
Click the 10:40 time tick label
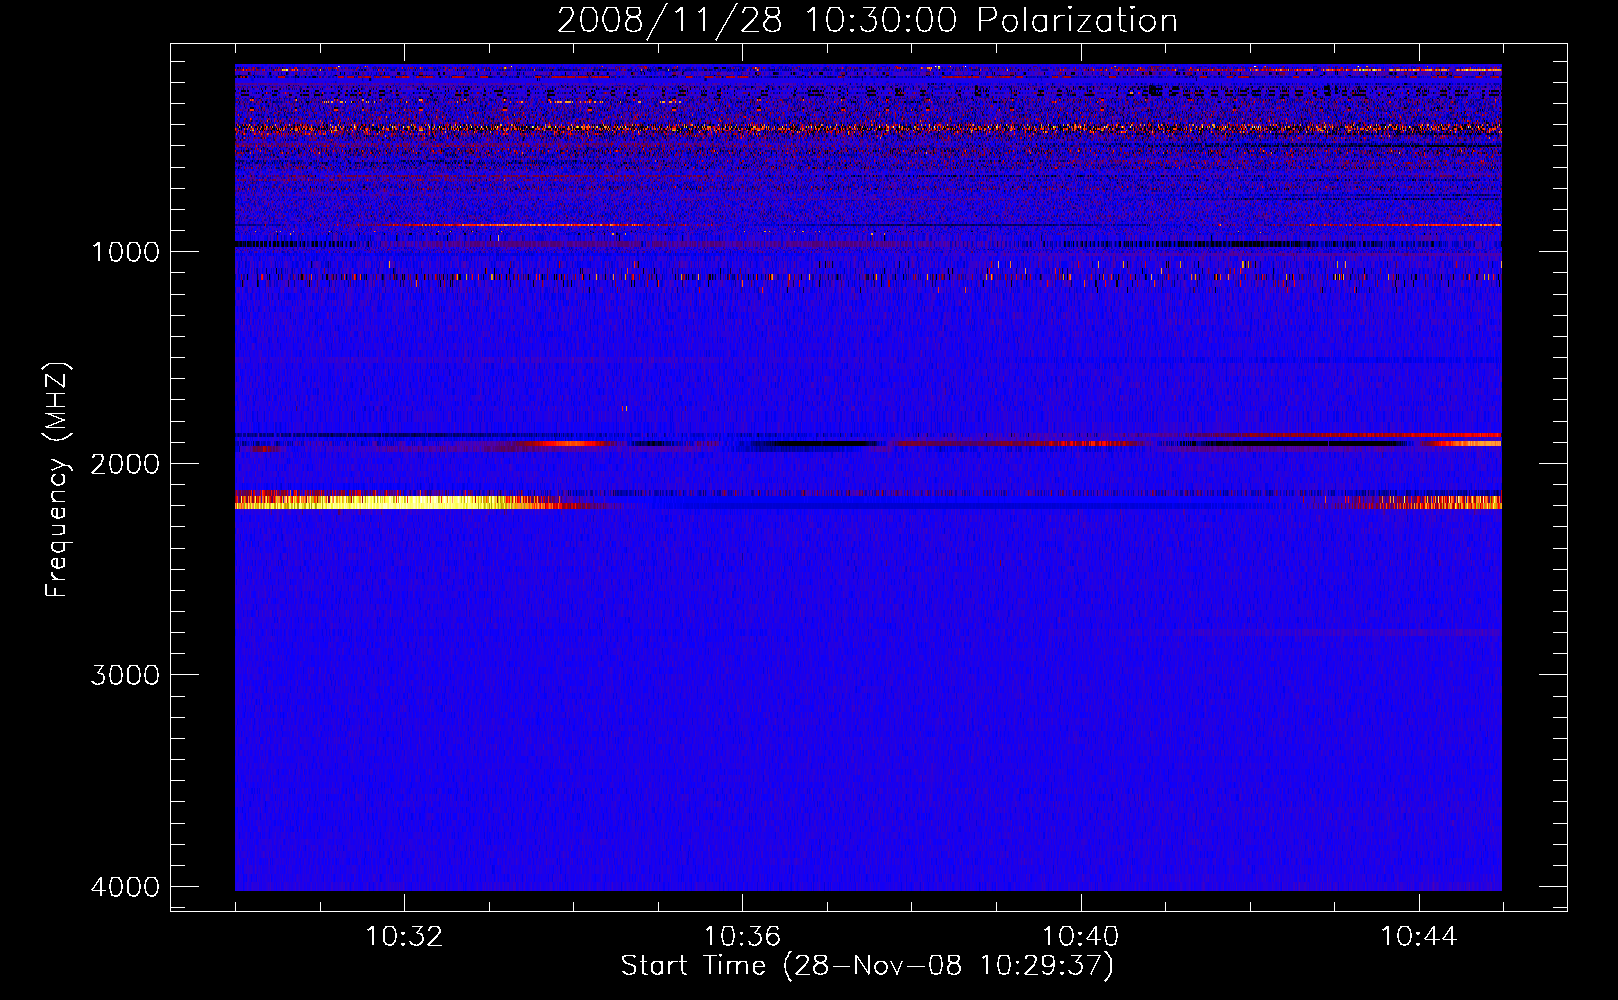point(1080,937)
